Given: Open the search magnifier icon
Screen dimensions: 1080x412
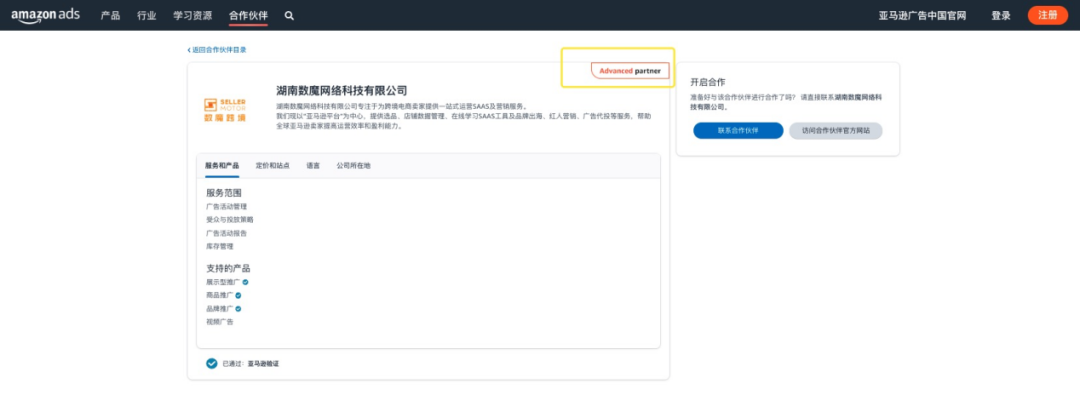Looking at the screenshot, I should [289, 15].
